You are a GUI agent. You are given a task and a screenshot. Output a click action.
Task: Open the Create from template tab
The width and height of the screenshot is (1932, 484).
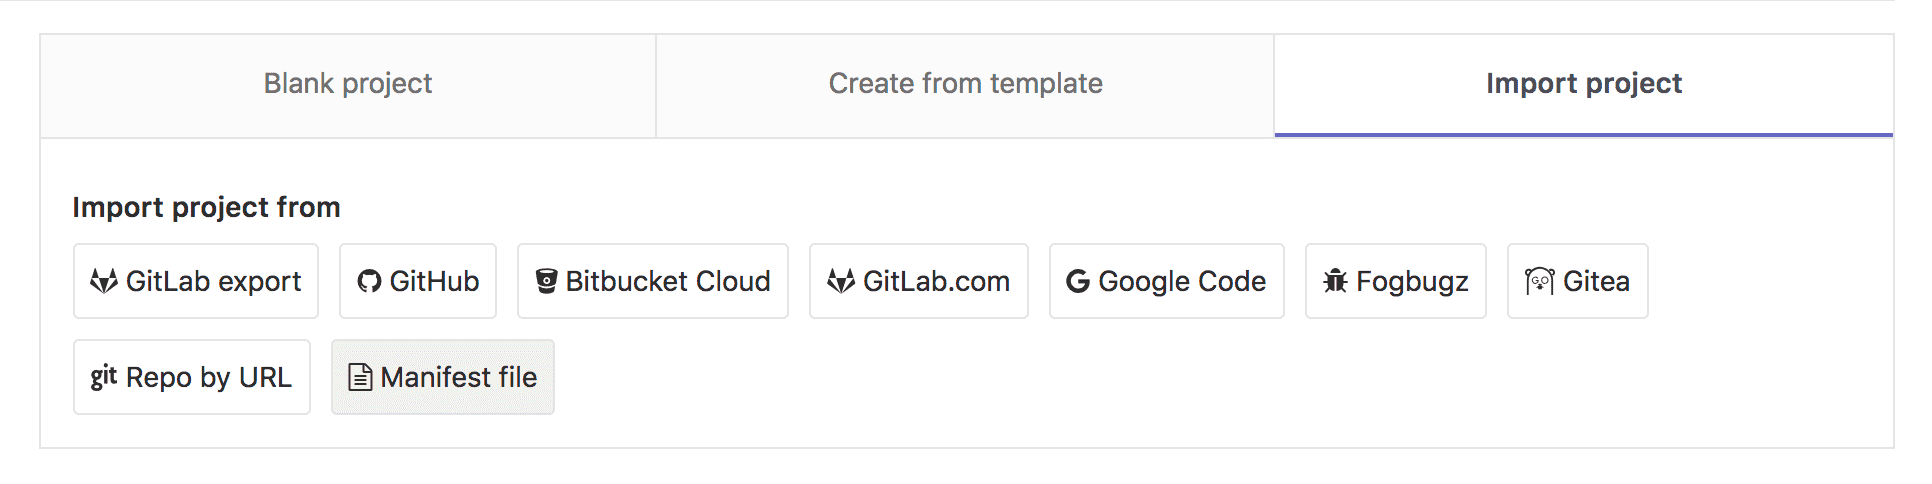point(965,86)
